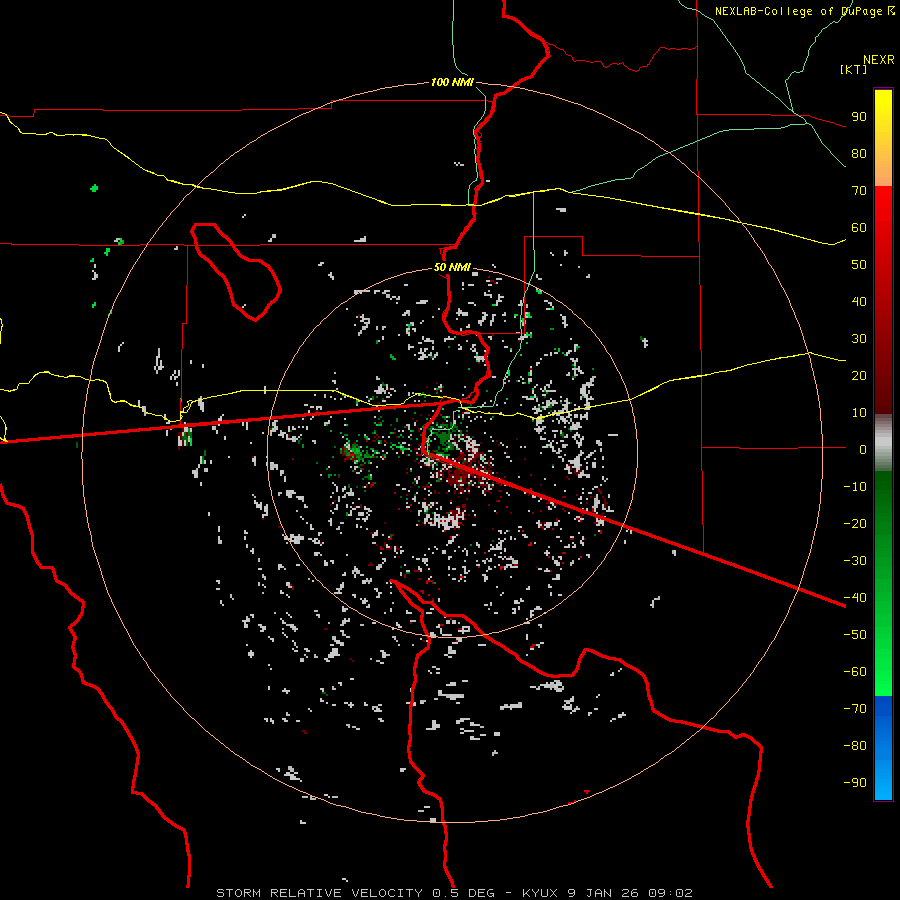900x900 pixels.
Task: Click the 90 value on velocity scale
Action: click(x=859, y=117)
